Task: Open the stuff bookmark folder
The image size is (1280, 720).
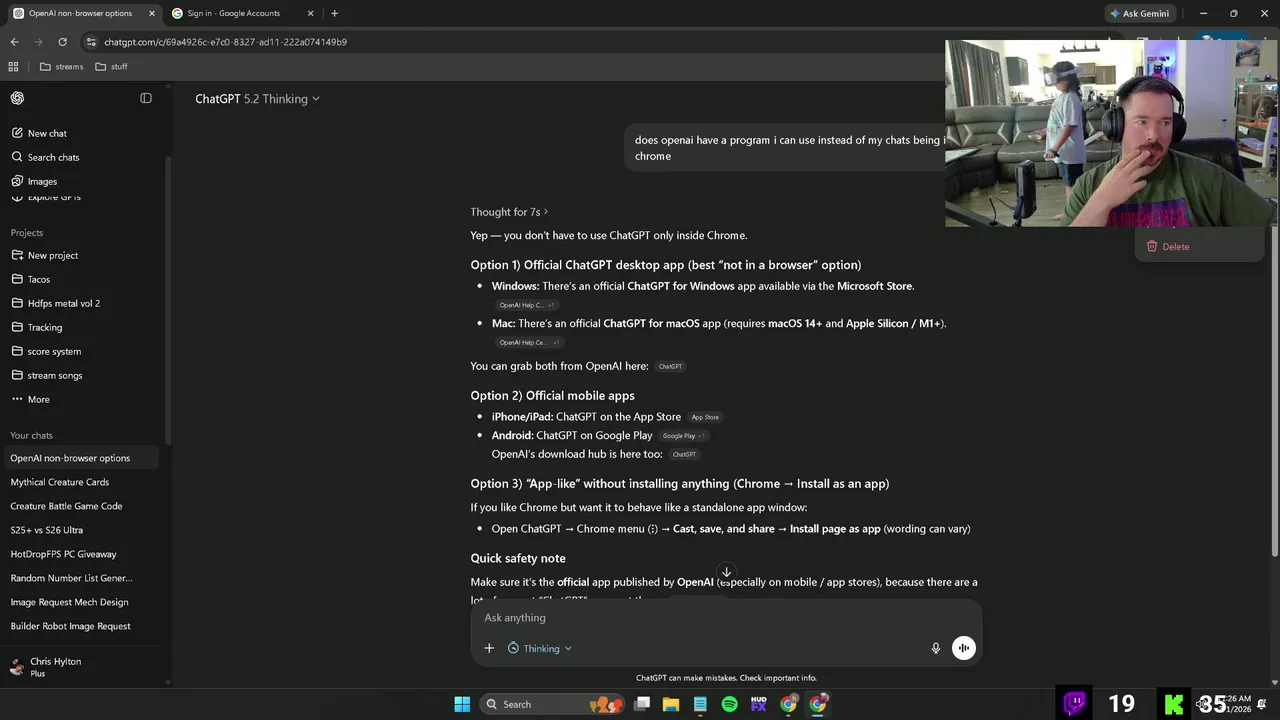Action: (x=111, y=67)
